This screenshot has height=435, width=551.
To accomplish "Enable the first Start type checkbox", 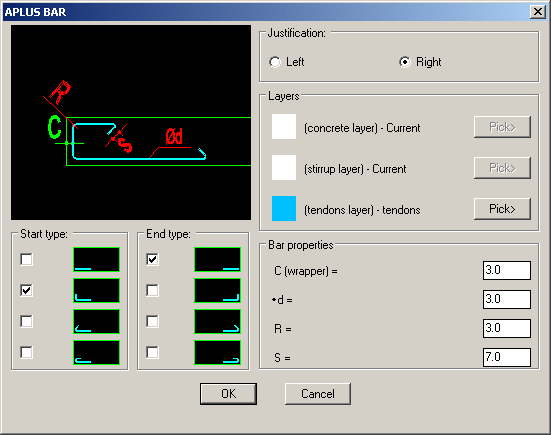I will 26,260.
